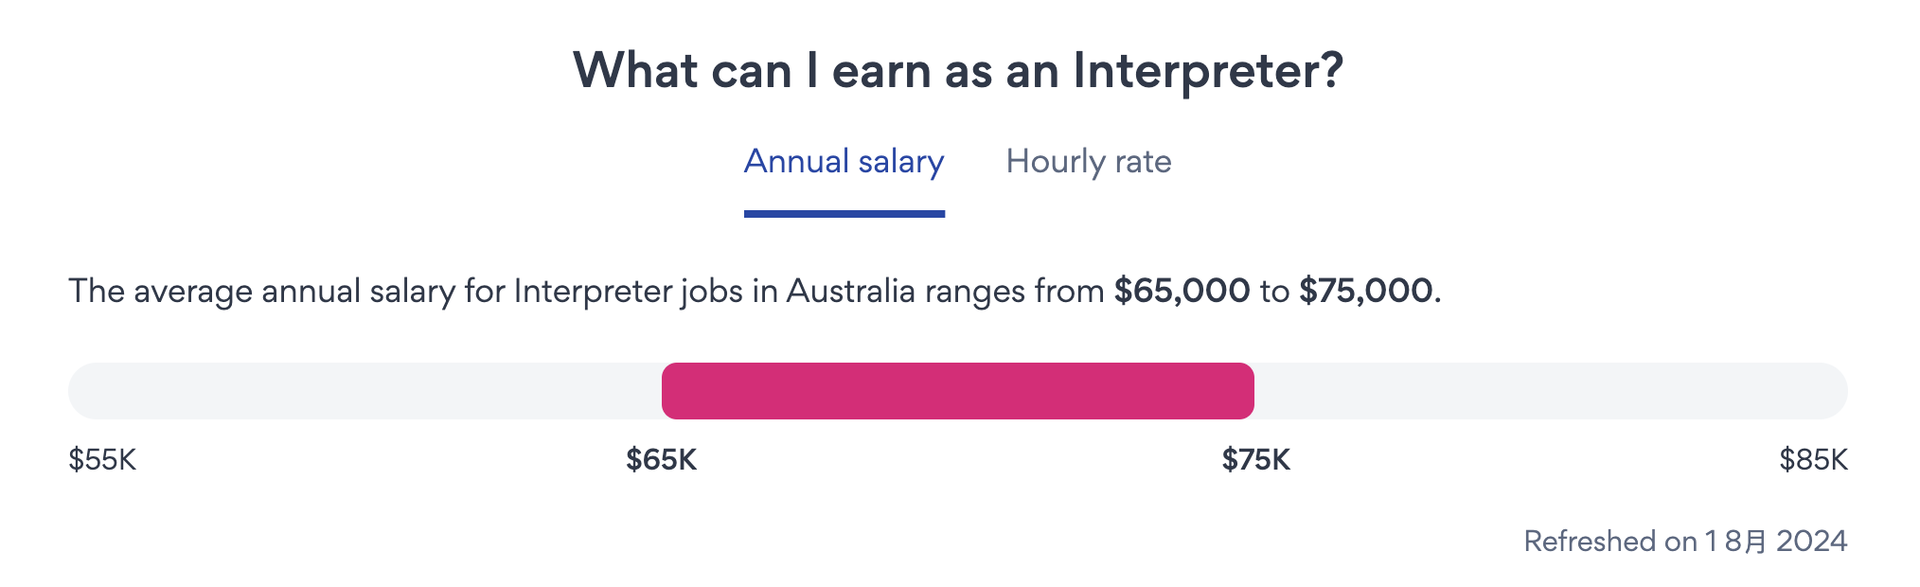Click the word 'Interpreter?' in the heading

tap(1208, 71)
